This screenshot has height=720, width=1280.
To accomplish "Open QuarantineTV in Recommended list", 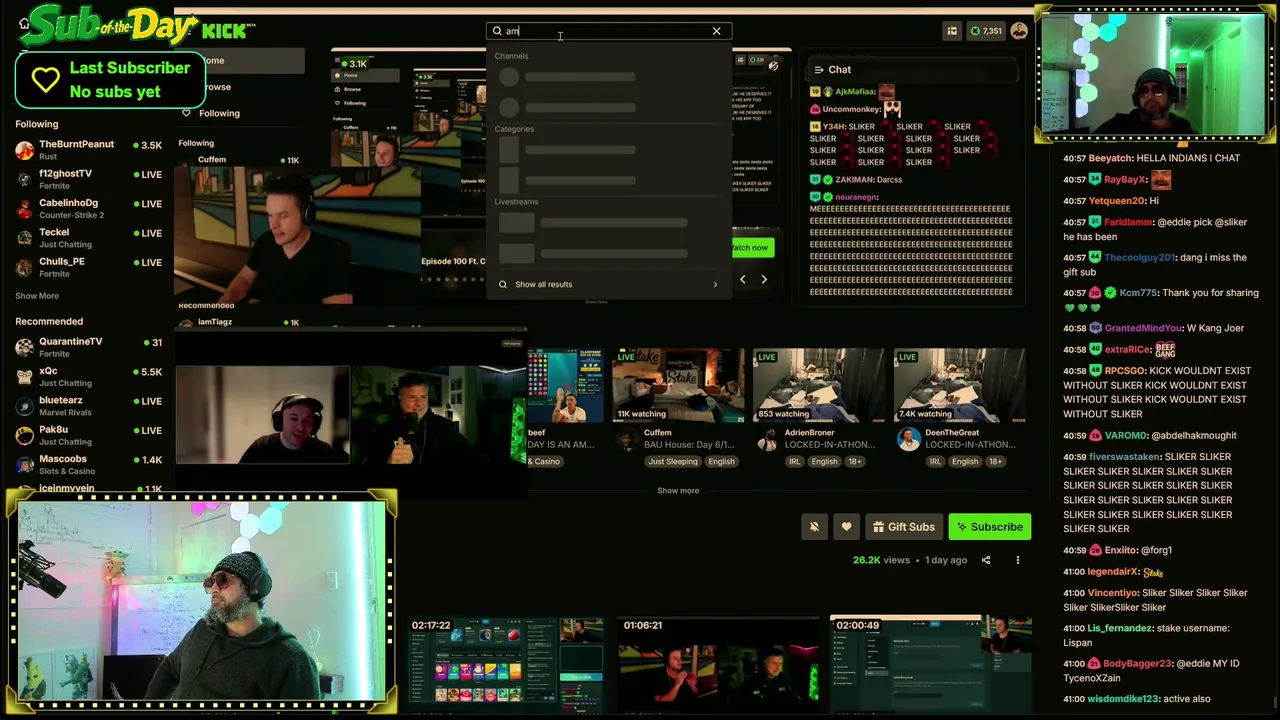I will (x=88, y=347).
